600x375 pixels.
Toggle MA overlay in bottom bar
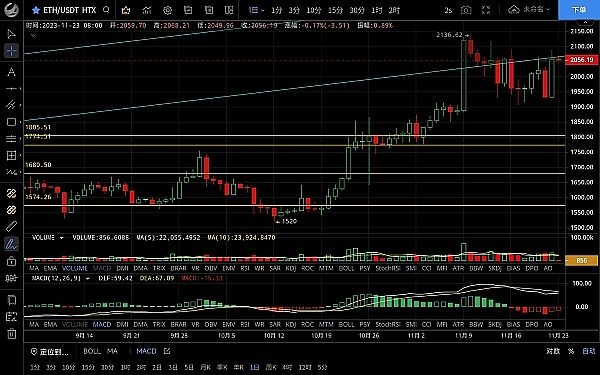(112, 351)
